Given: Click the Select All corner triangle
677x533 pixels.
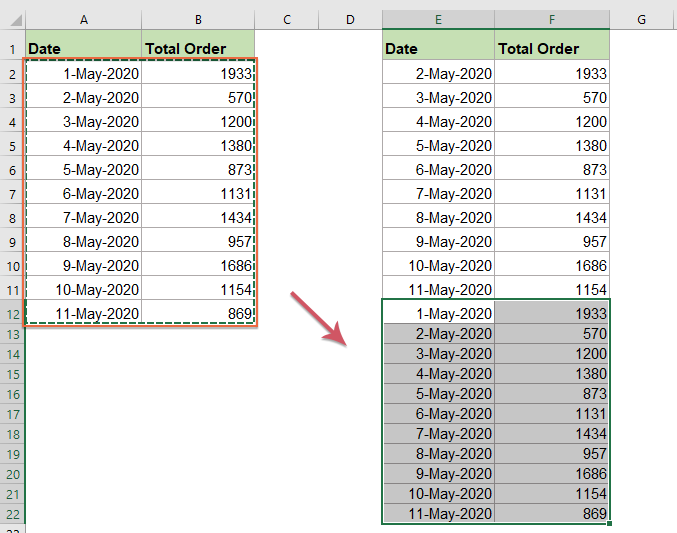Looking at the screenshot, I should tap(11, 19).
